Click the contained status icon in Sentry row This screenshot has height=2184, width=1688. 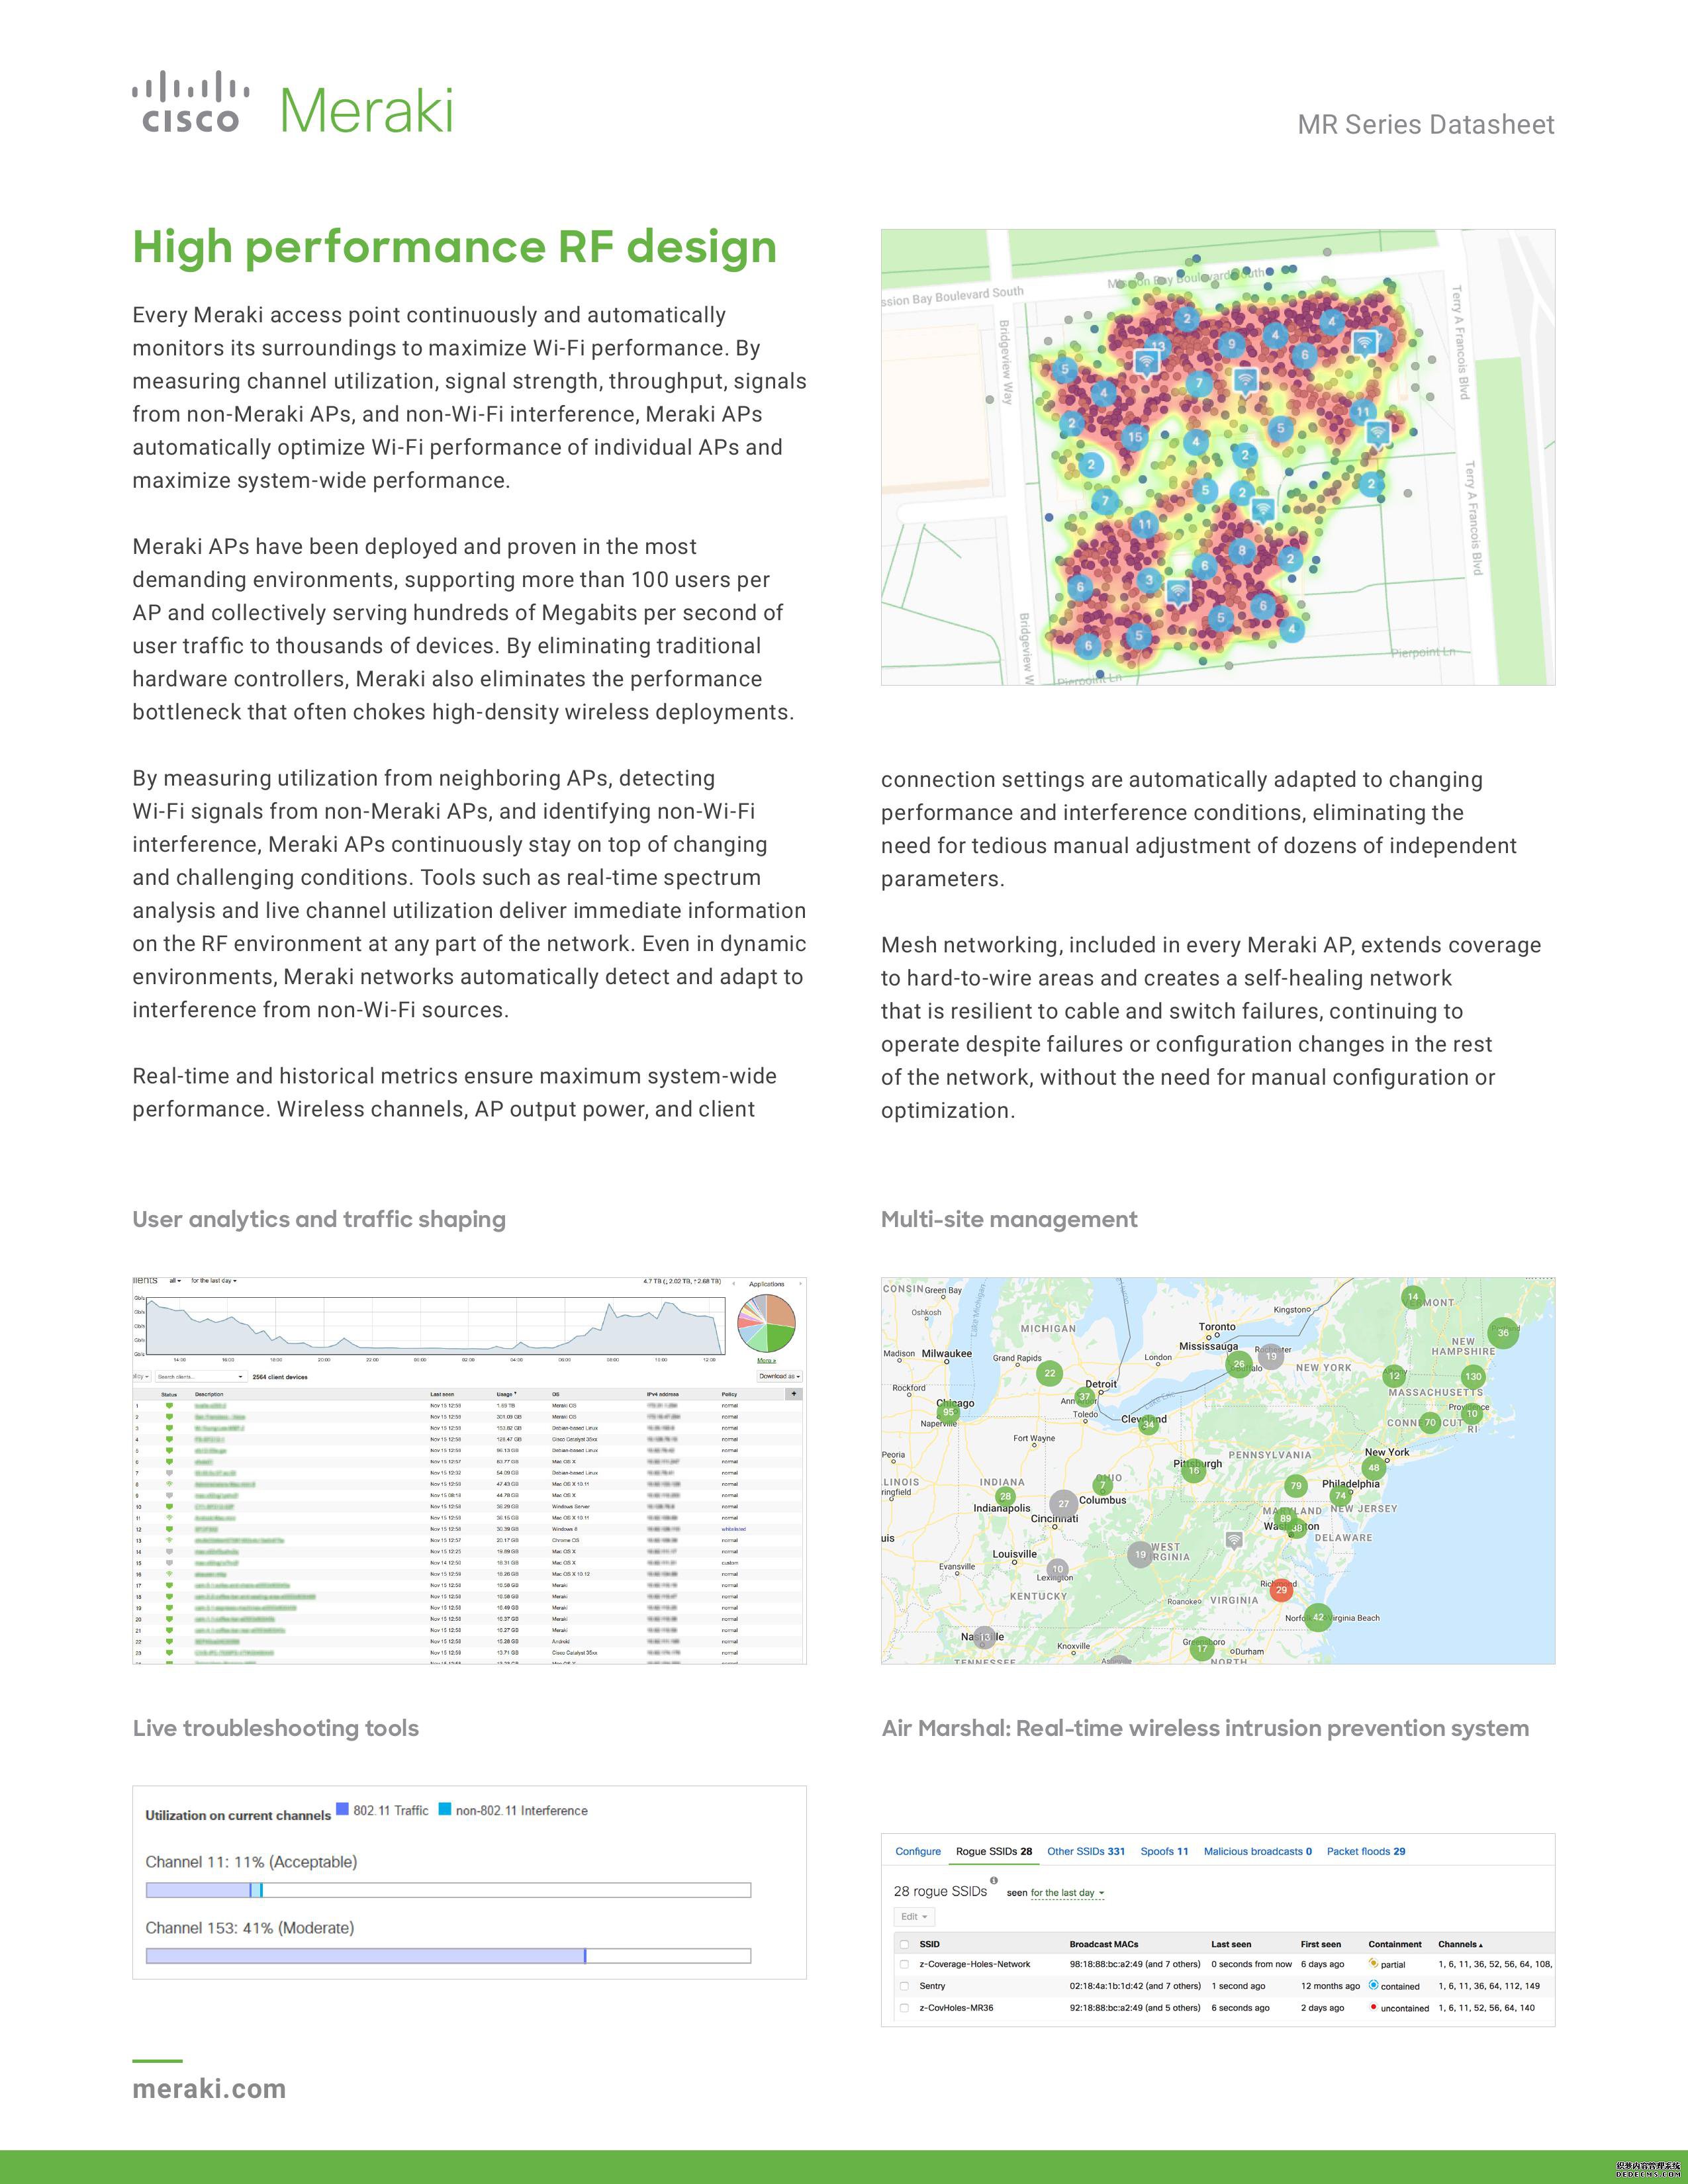pyautogui.click(x=1373, y=1985)
